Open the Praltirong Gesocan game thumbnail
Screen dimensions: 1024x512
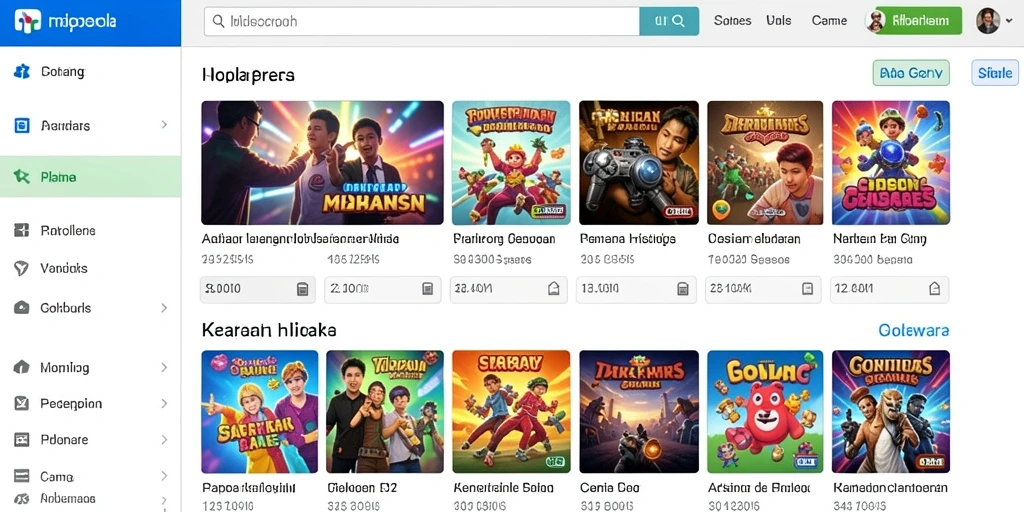511,163
